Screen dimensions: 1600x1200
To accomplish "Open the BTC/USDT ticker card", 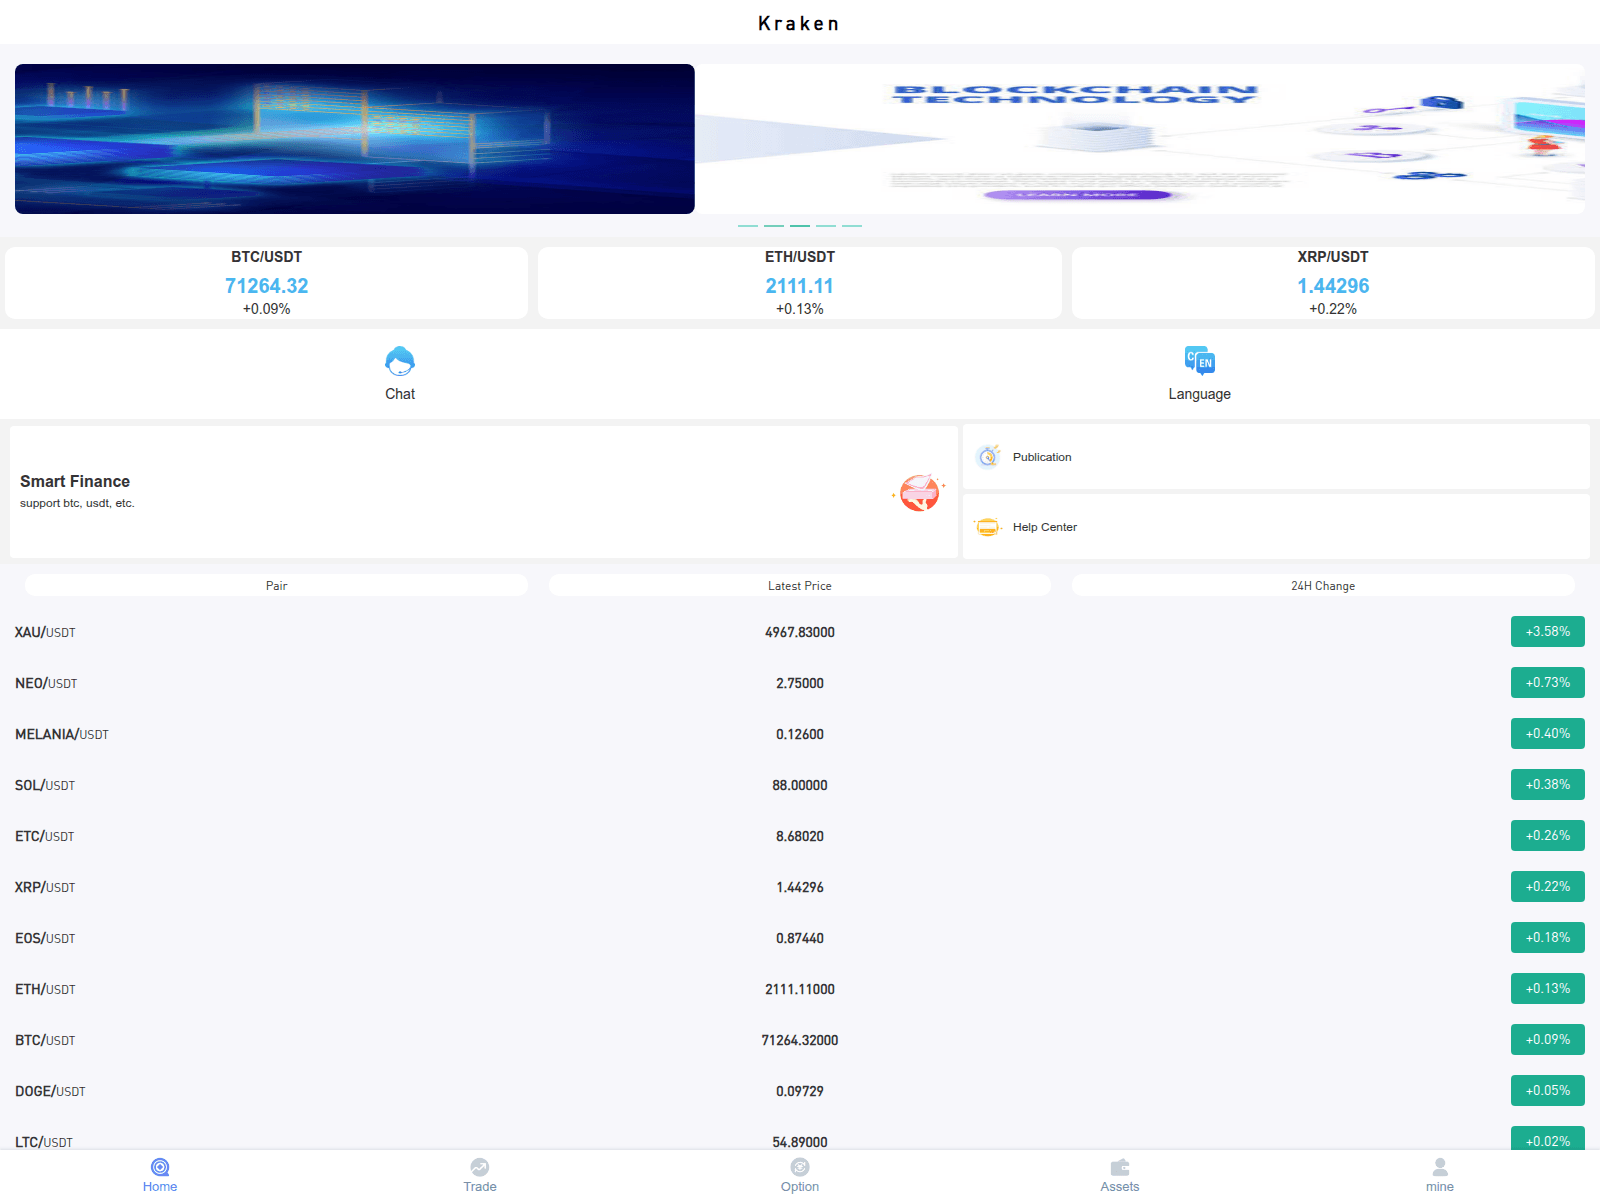I will [266, 283].
